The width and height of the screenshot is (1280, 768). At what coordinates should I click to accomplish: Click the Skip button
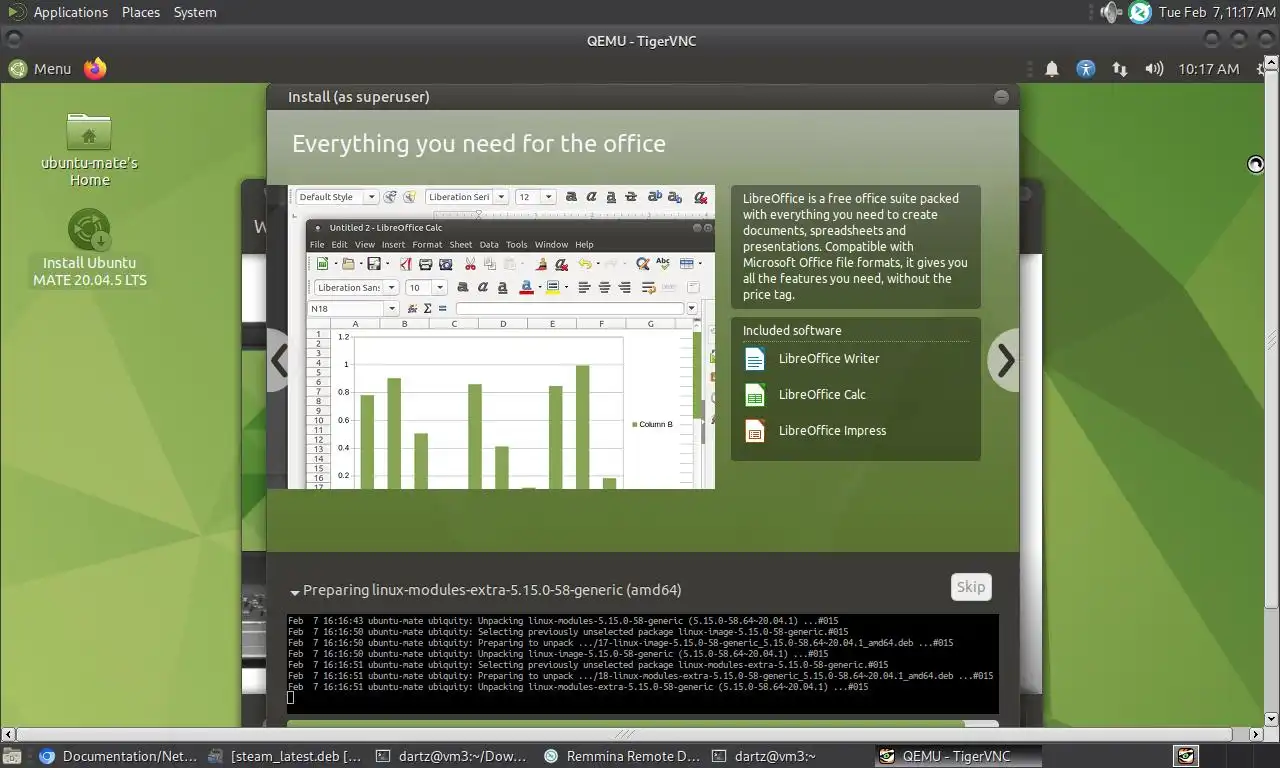pos(971,587)
